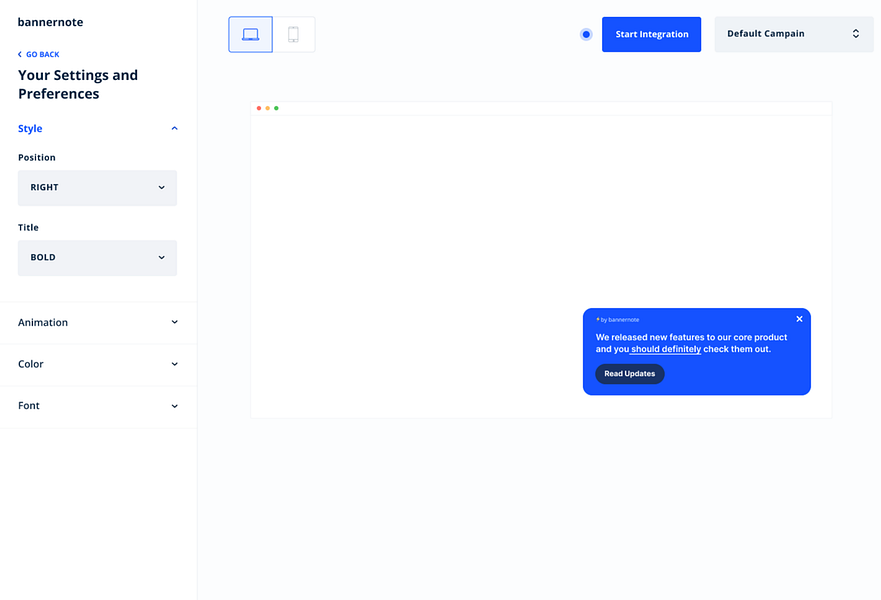Screen dimensions: 881x600
Task: Click the GO BACK link
Action: click(x=39, y=54)
